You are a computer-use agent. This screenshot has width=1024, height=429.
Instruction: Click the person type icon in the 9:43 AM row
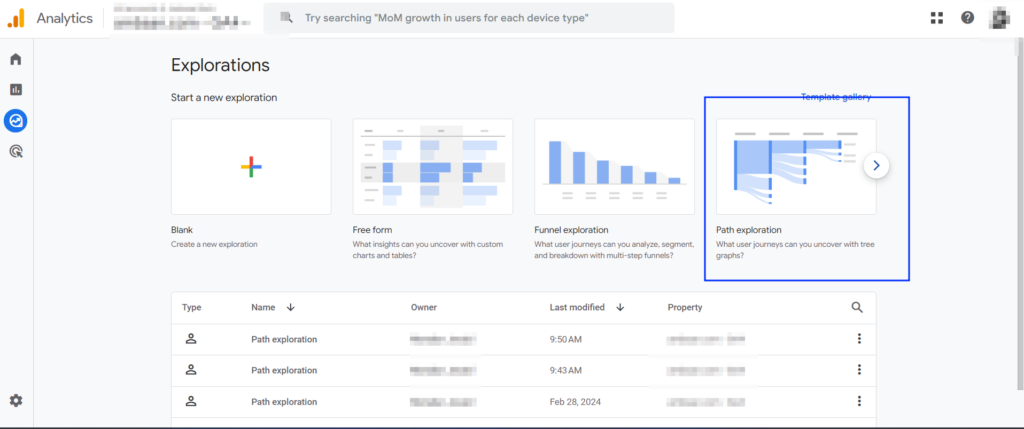click(x=191, y=370)
